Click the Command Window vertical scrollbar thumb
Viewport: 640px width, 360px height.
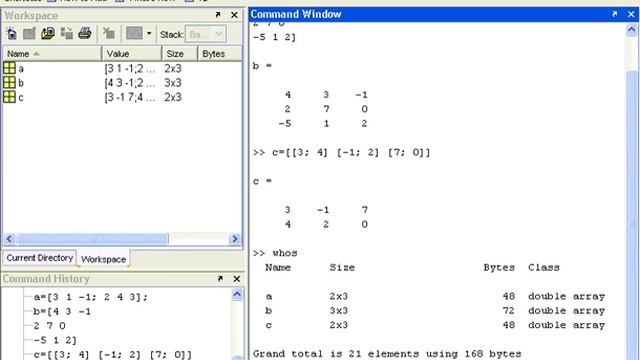click(631, 216)
